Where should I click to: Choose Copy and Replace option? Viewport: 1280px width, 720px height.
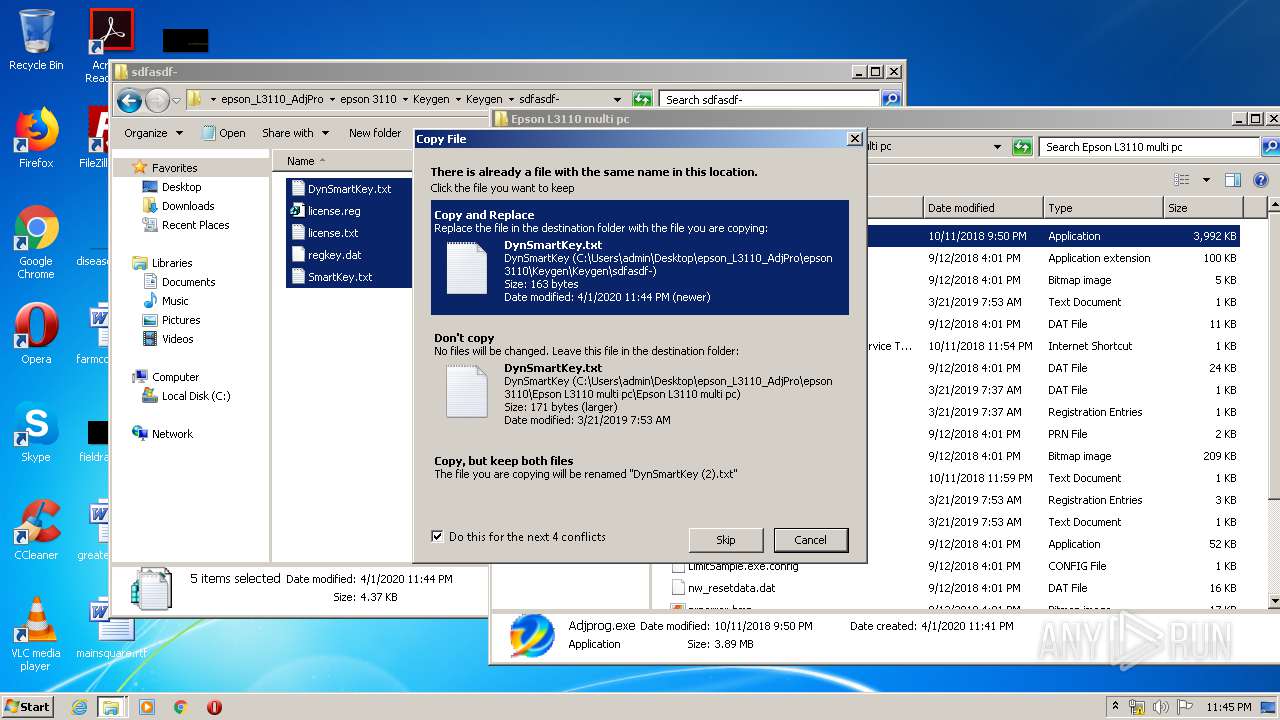click(640, 257)
